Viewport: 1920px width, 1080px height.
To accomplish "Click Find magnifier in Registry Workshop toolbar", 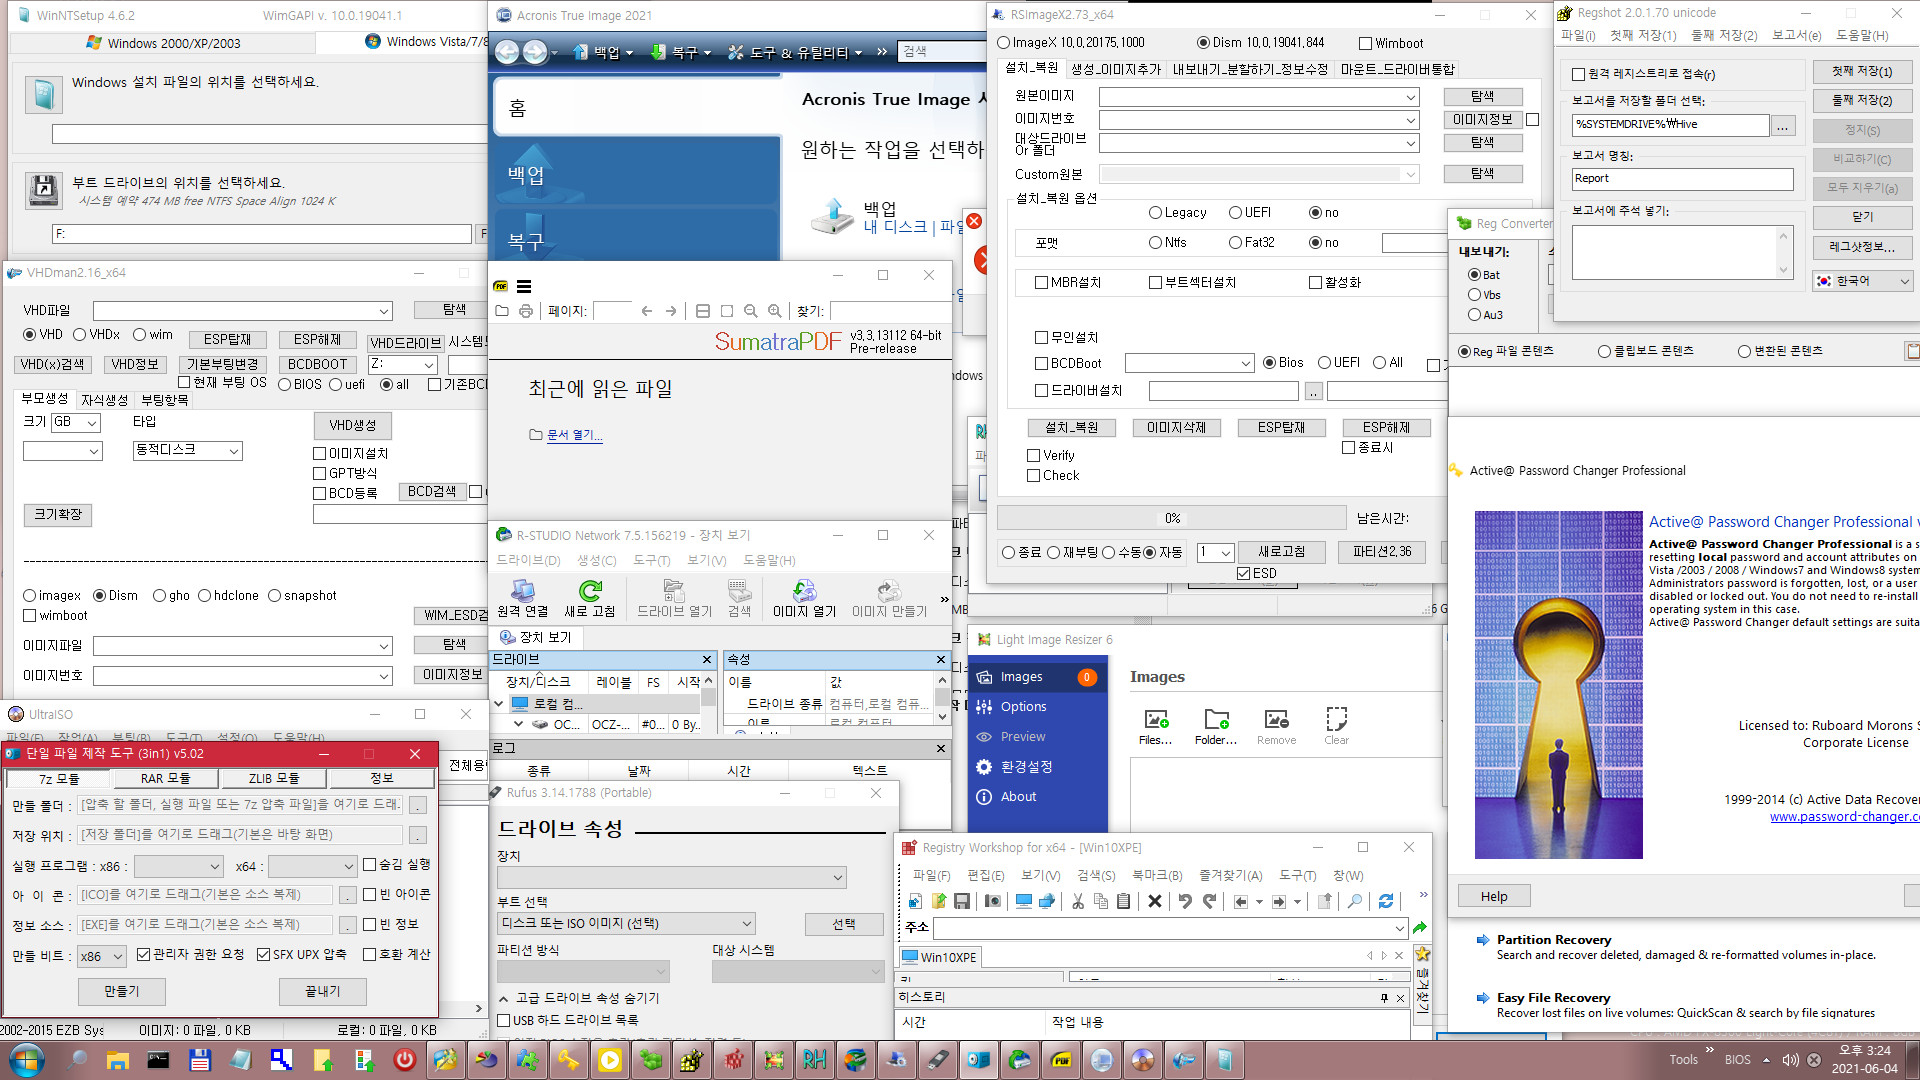I will (1355, 901).
